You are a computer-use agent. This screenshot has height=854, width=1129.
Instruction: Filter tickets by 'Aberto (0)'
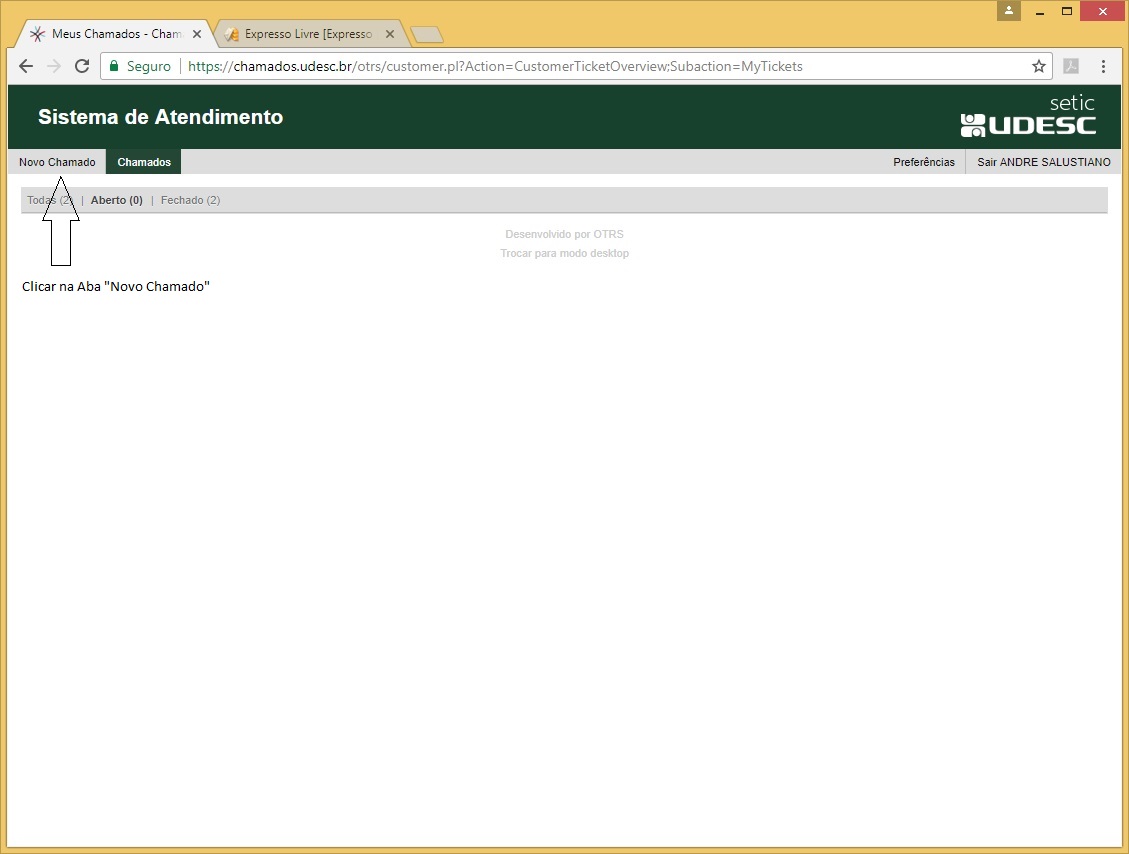[x=116, y=200]
